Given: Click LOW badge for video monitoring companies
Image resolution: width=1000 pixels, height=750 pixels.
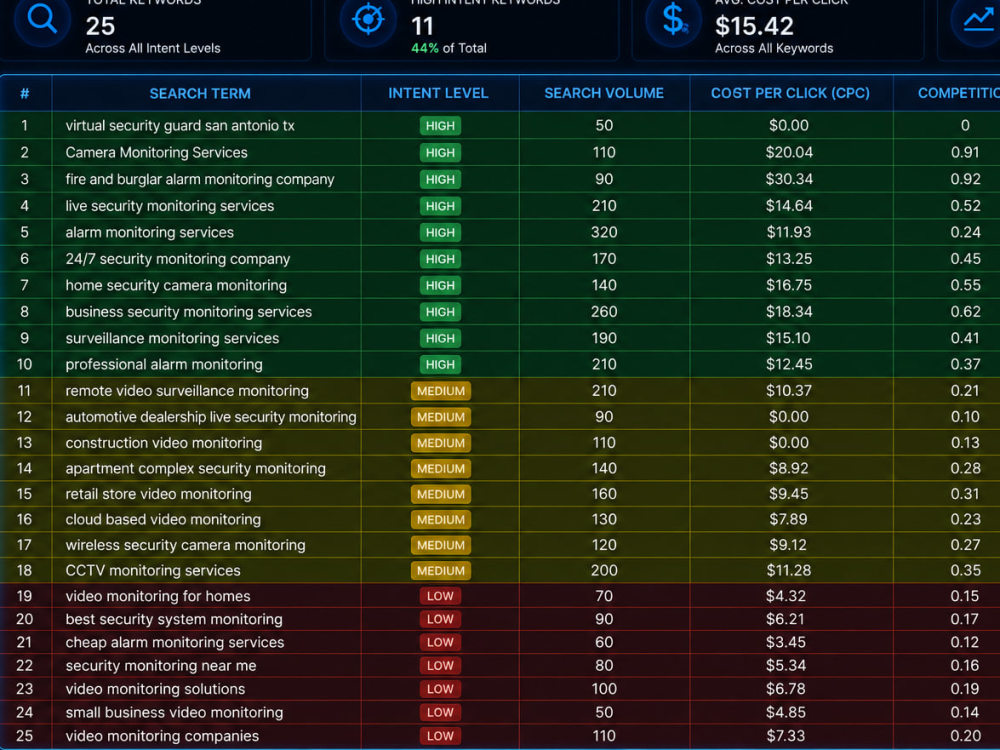Looking at the screenshot, I should click(x=440, y=736).
